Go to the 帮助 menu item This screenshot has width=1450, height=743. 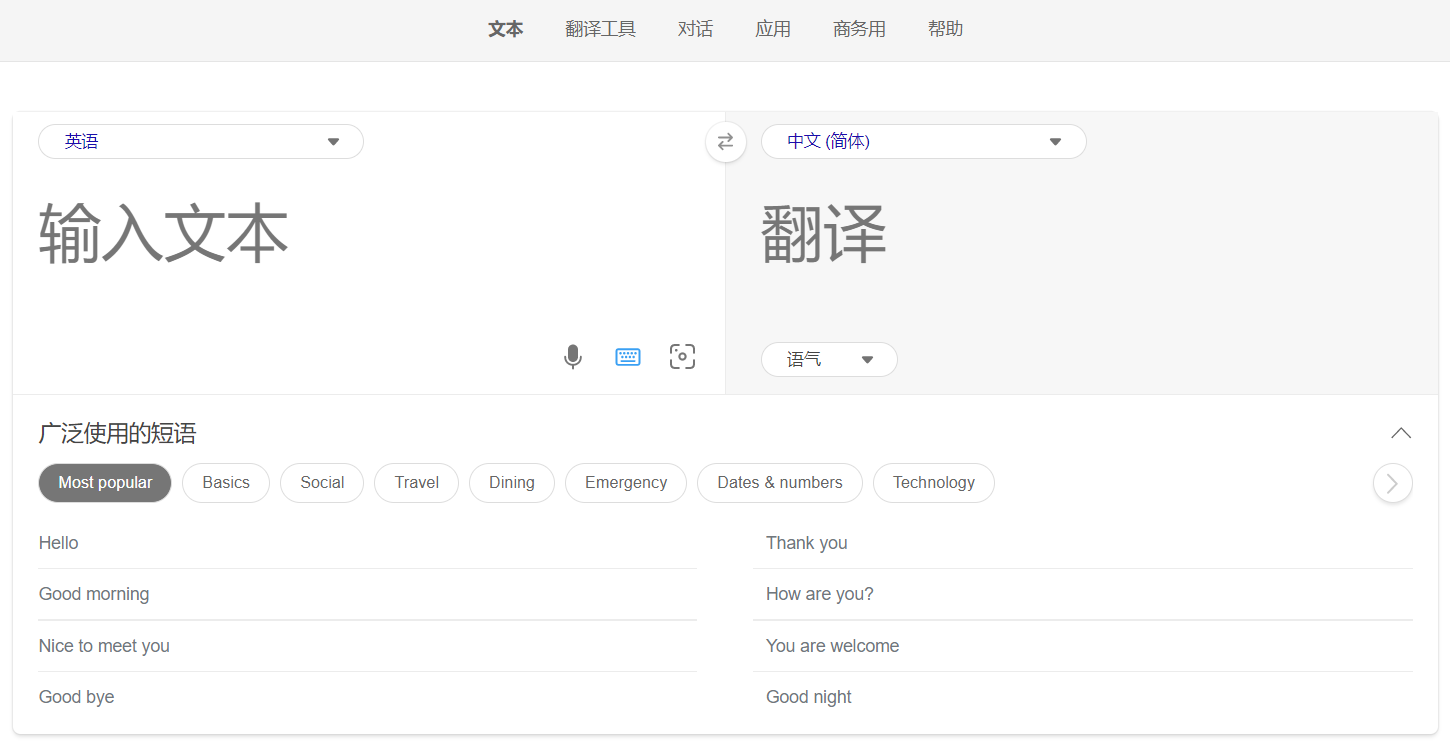coord(945,30)
